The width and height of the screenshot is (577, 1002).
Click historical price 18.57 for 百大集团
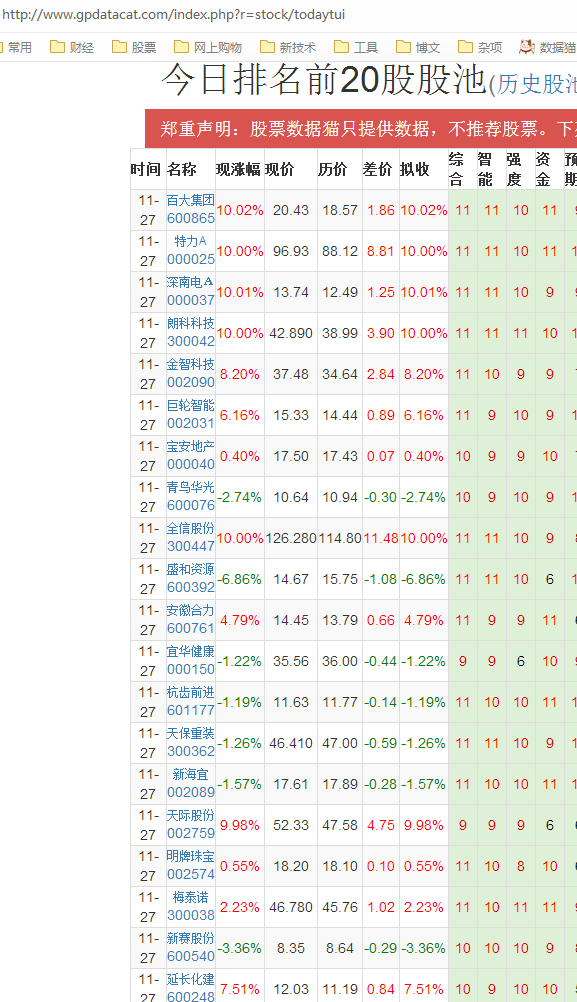(x=340, y=210)
